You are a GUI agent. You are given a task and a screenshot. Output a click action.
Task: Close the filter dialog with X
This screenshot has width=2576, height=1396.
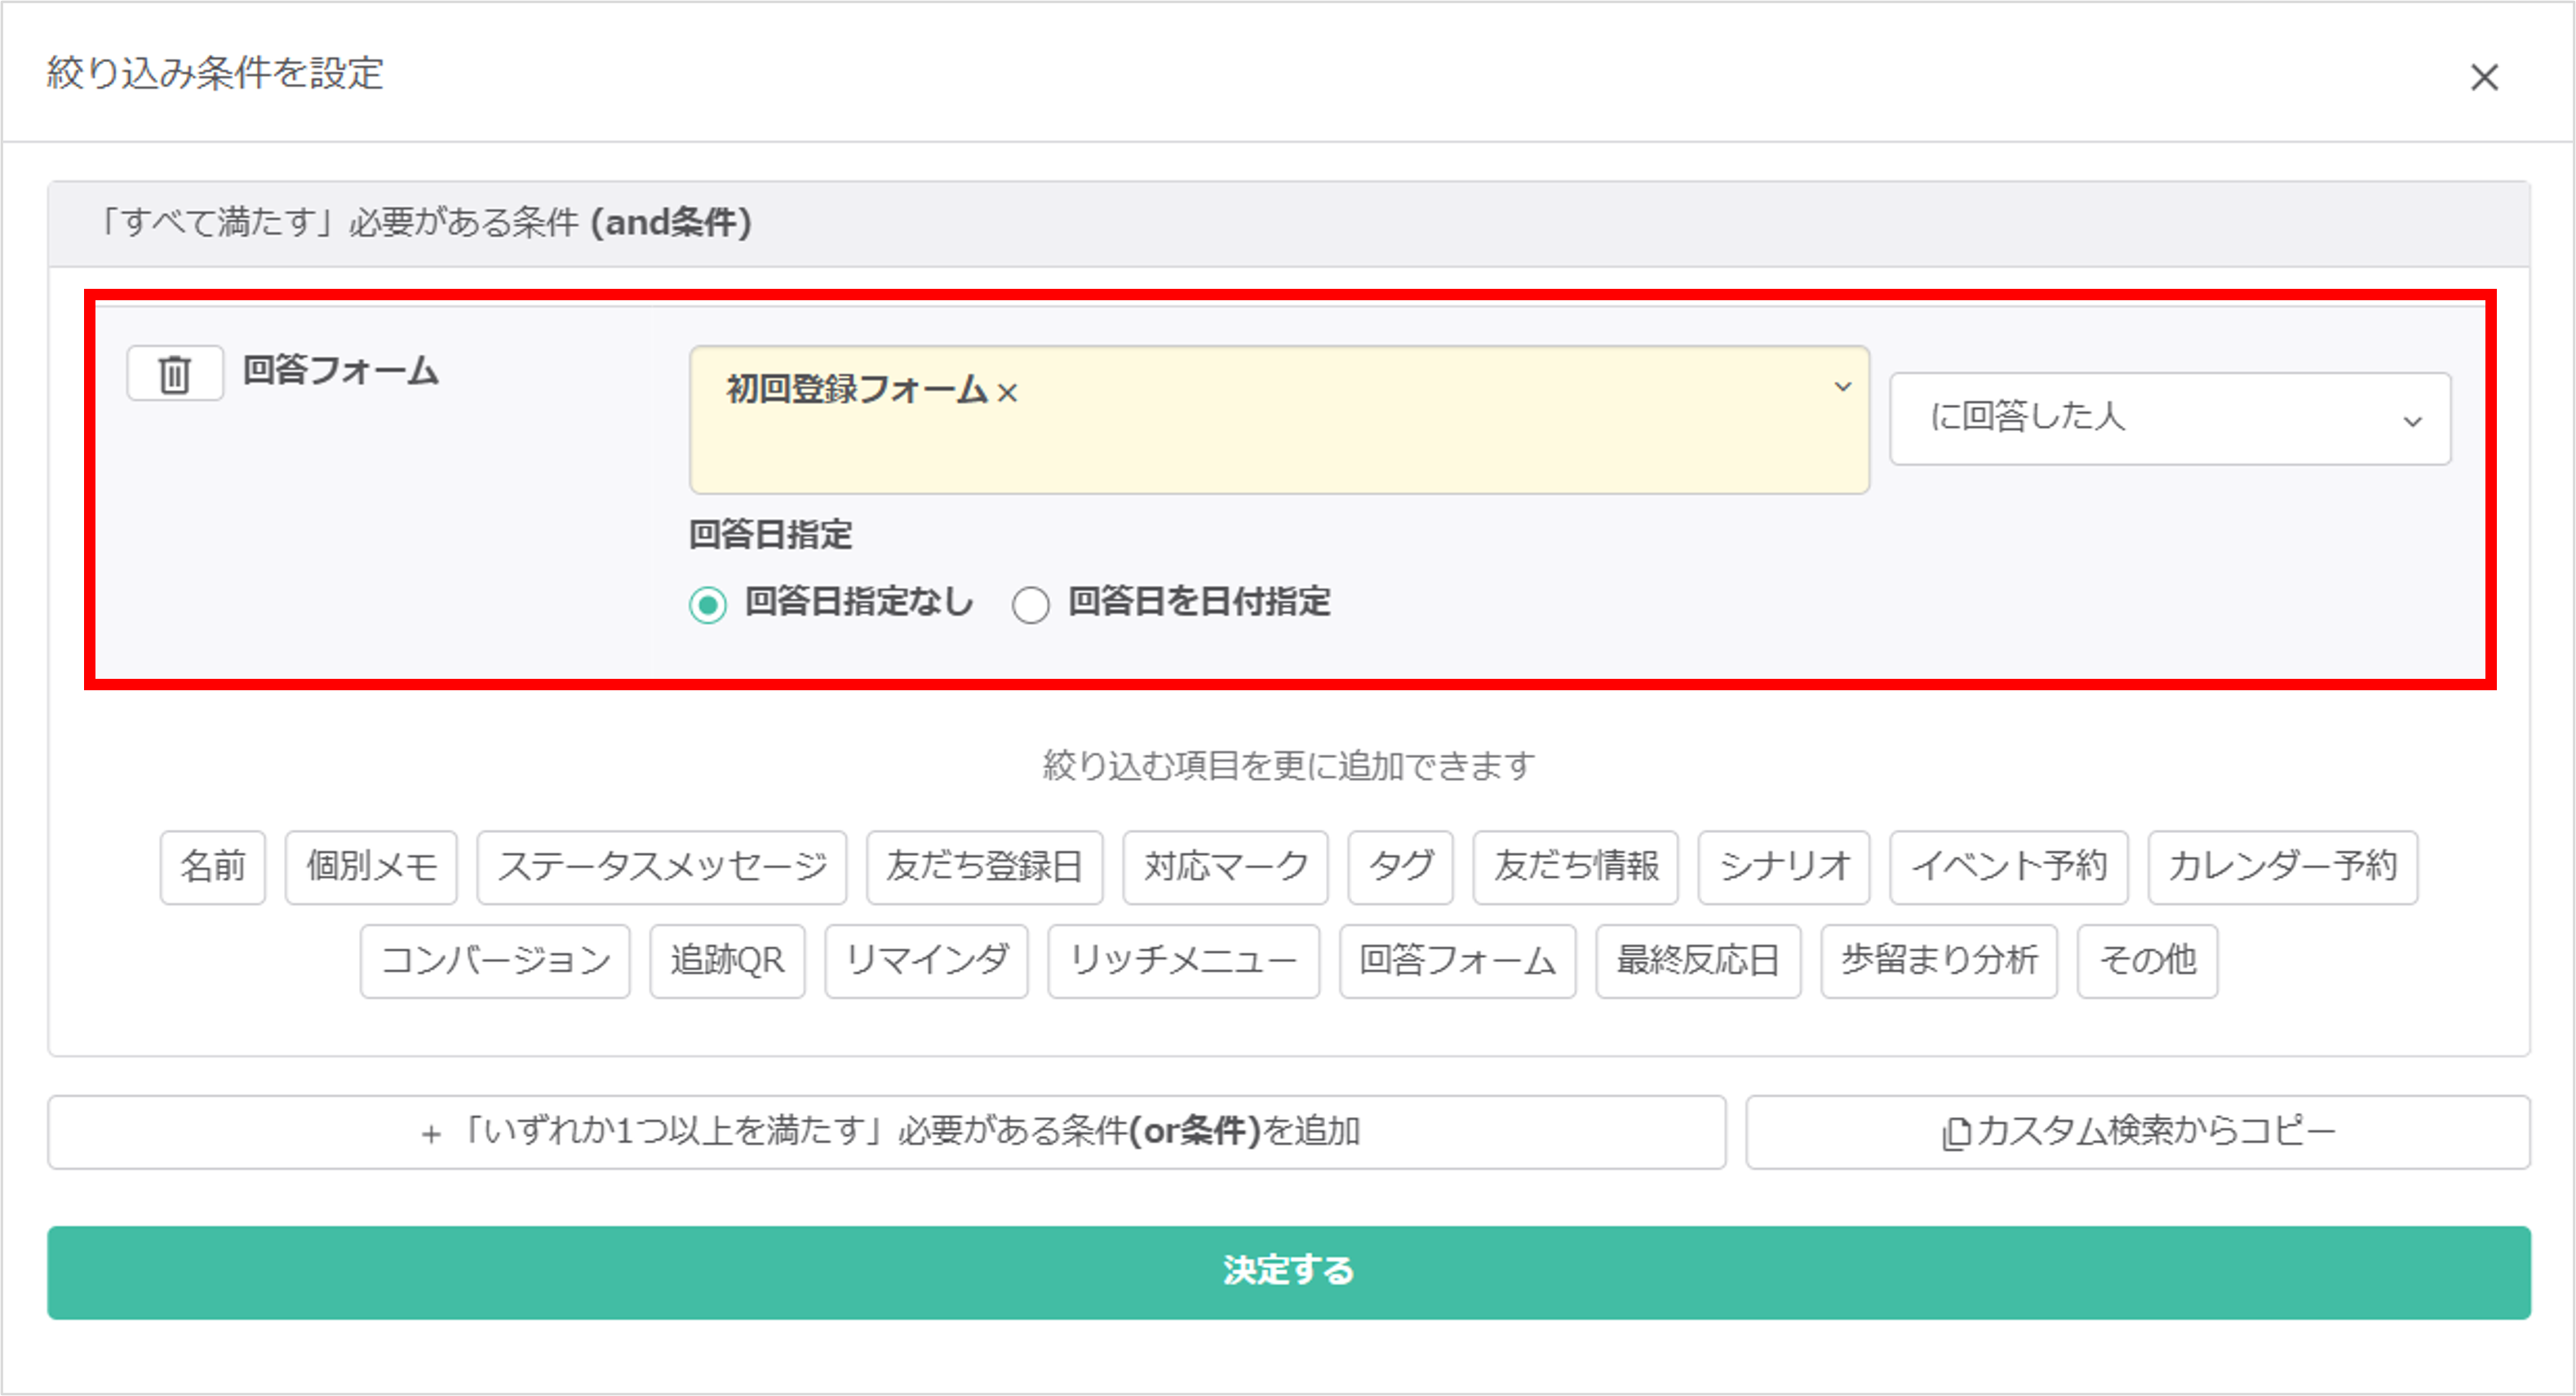2484,77
